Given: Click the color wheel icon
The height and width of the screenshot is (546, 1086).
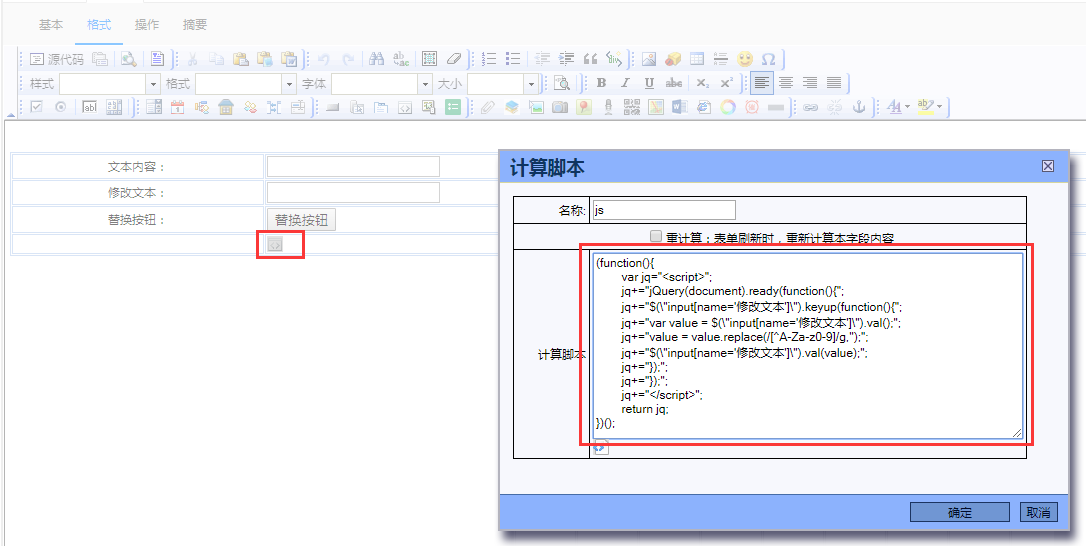Looking at the screenshot, I should tap(728, 107).
